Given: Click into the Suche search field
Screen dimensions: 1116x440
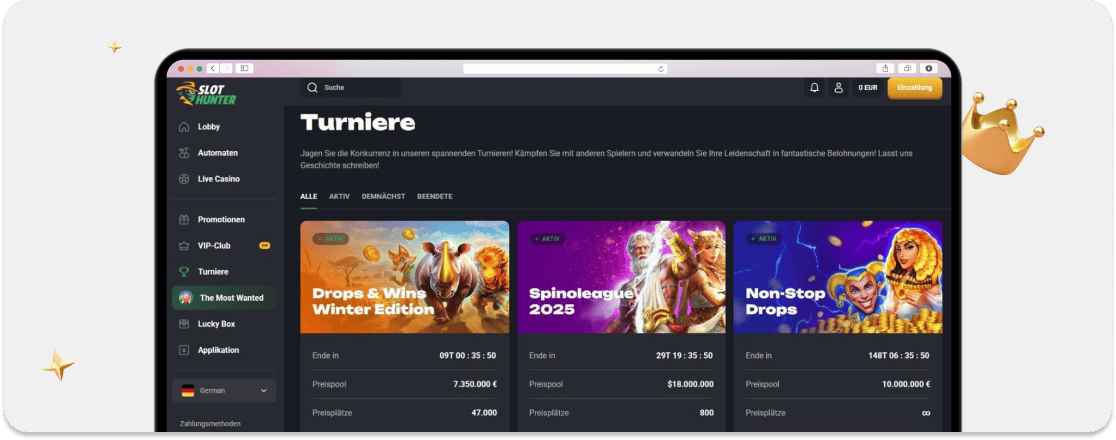Looking at the screenshot, I should [x=350, y=88].
